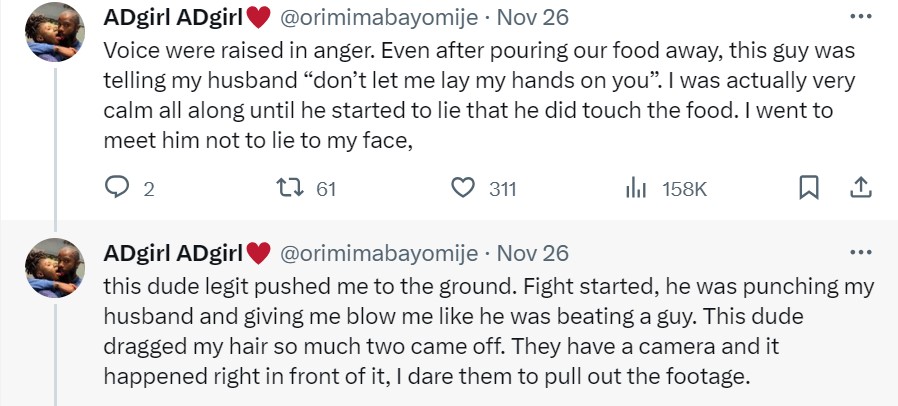This screenshot has width=898, height=406.
Task: Click the 61 reposts count
Action: [x=326, y=188]
